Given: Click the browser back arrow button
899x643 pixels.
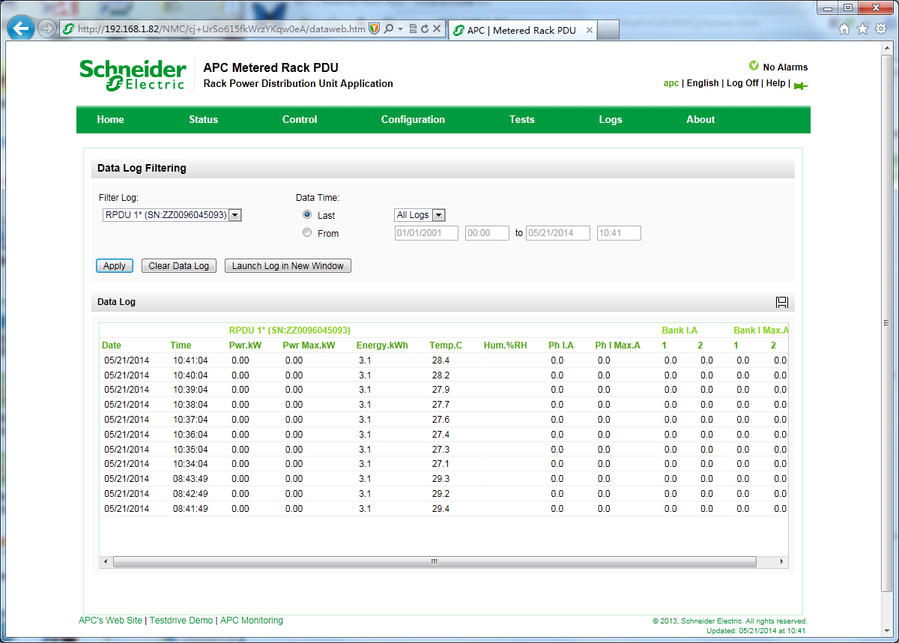Looking at the screenshot, I should [20, 28].
